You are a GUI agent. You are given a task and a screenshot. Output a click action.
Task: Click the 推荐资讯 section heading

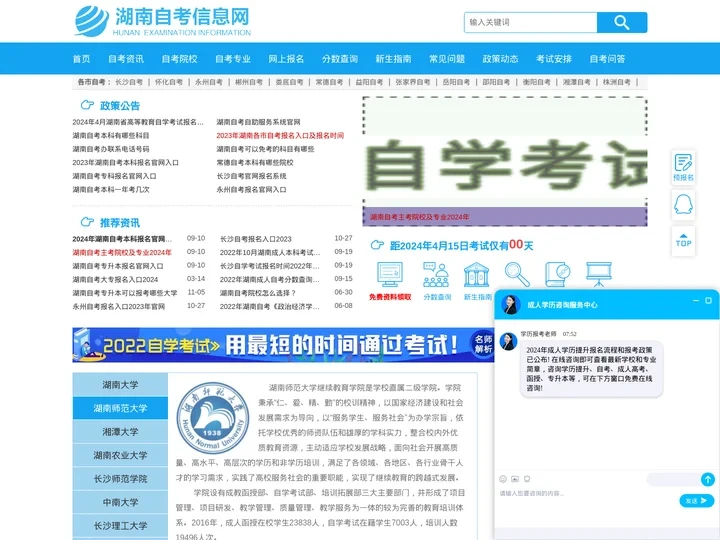(x=120, y=223)
